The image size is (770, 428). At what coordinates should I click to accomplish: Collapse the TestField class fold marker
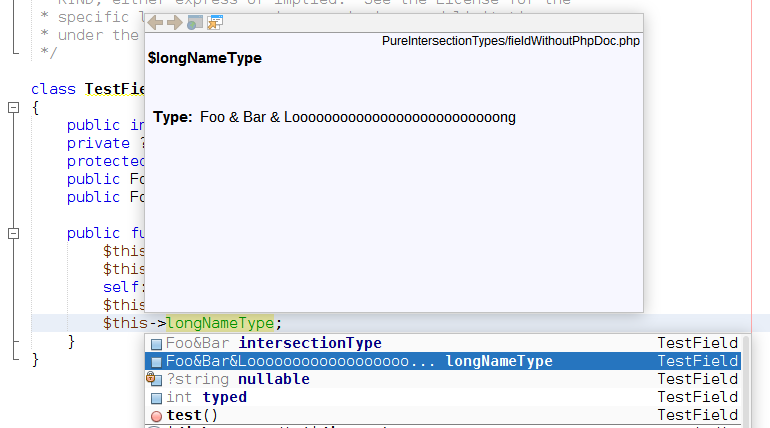pos(14,107)
